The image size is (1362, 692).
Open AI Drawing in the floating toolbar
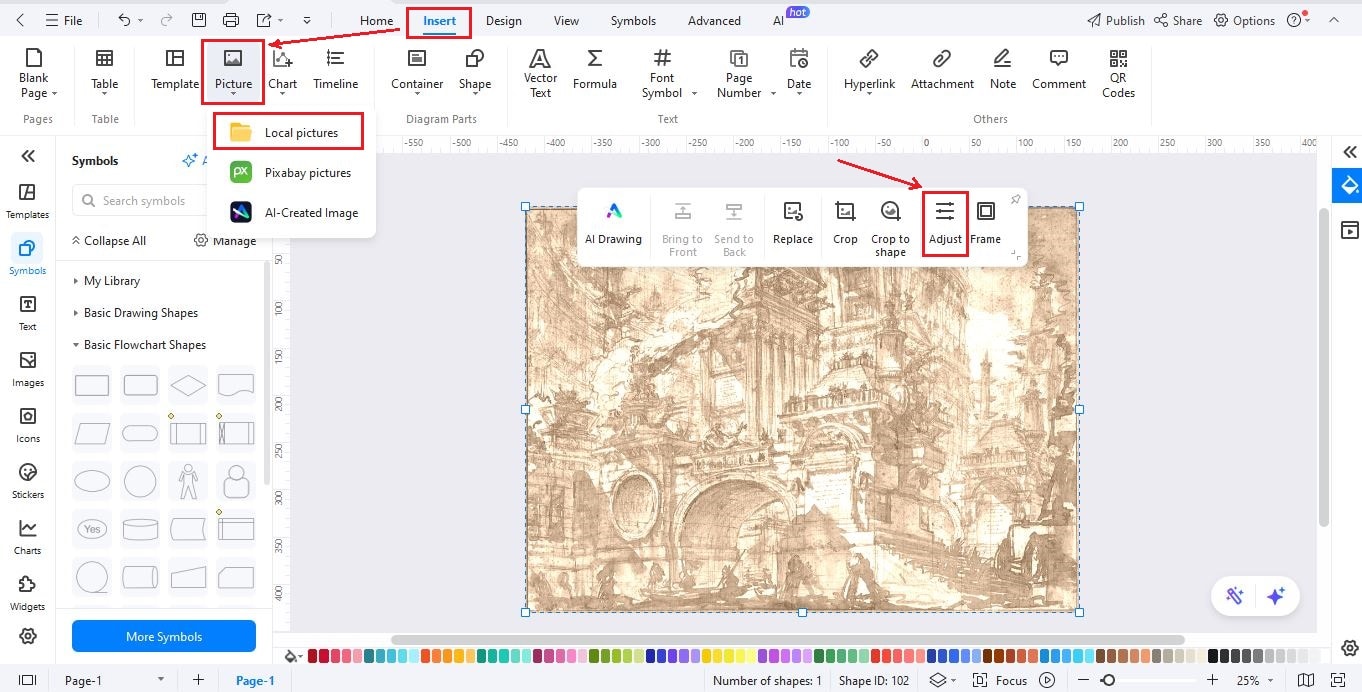tap(613, 223)
